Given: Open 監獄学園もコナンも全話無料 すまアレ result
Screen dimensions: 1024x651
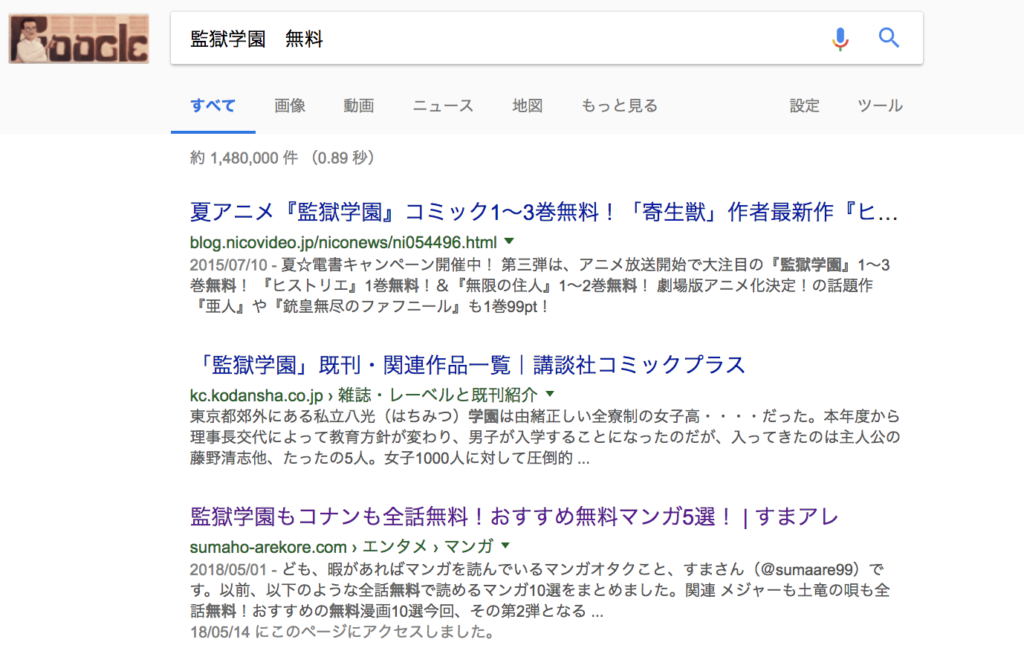Looking at the screenshot, I should [514, 516].
